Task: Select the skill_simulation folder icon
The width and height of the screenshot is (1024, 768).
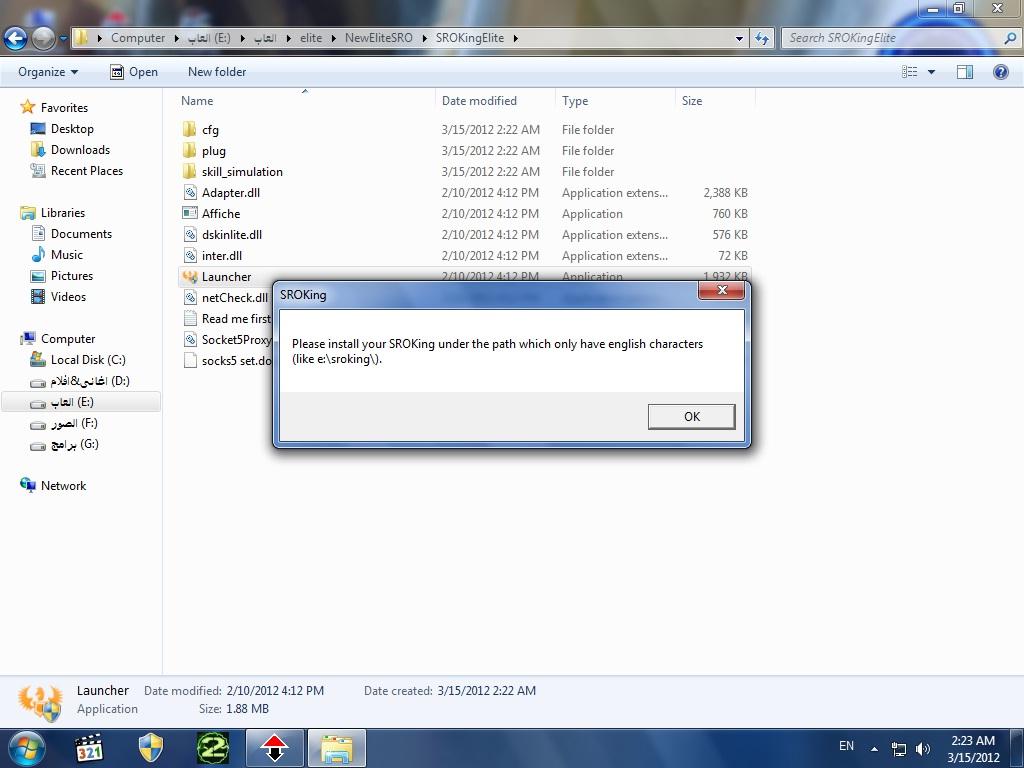Action: 189,171
